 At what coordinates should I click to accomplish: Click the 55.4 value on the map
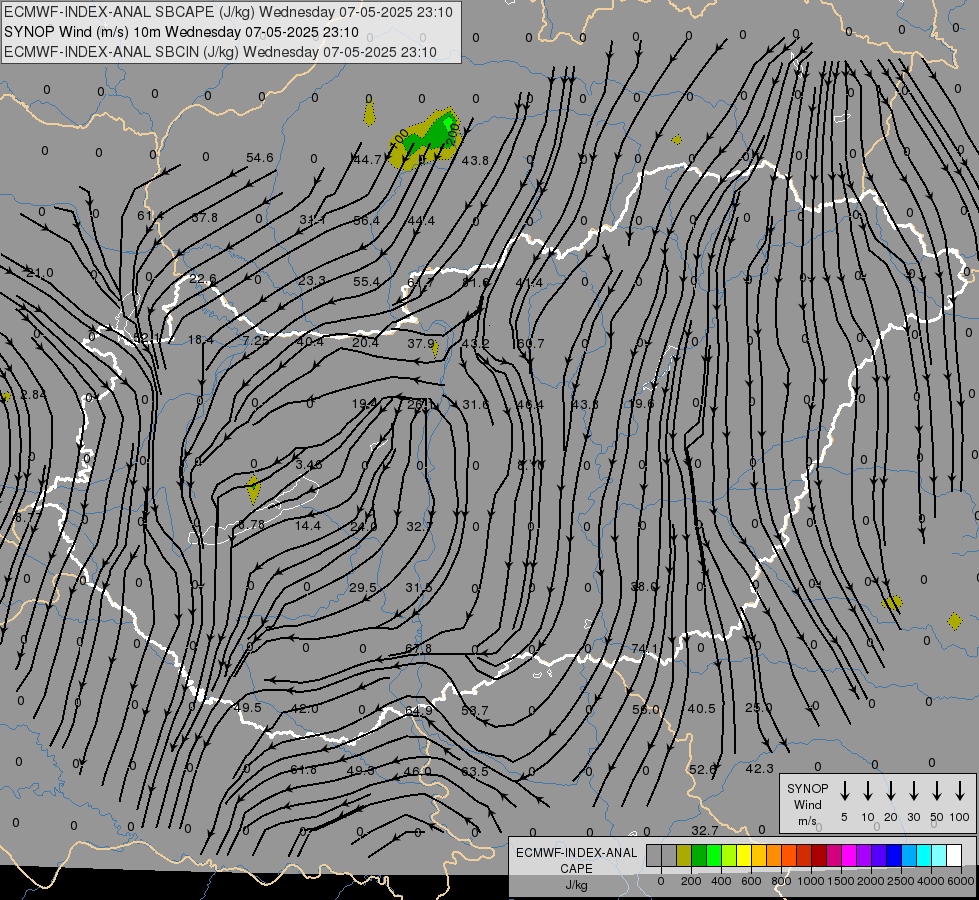[367, 282]
